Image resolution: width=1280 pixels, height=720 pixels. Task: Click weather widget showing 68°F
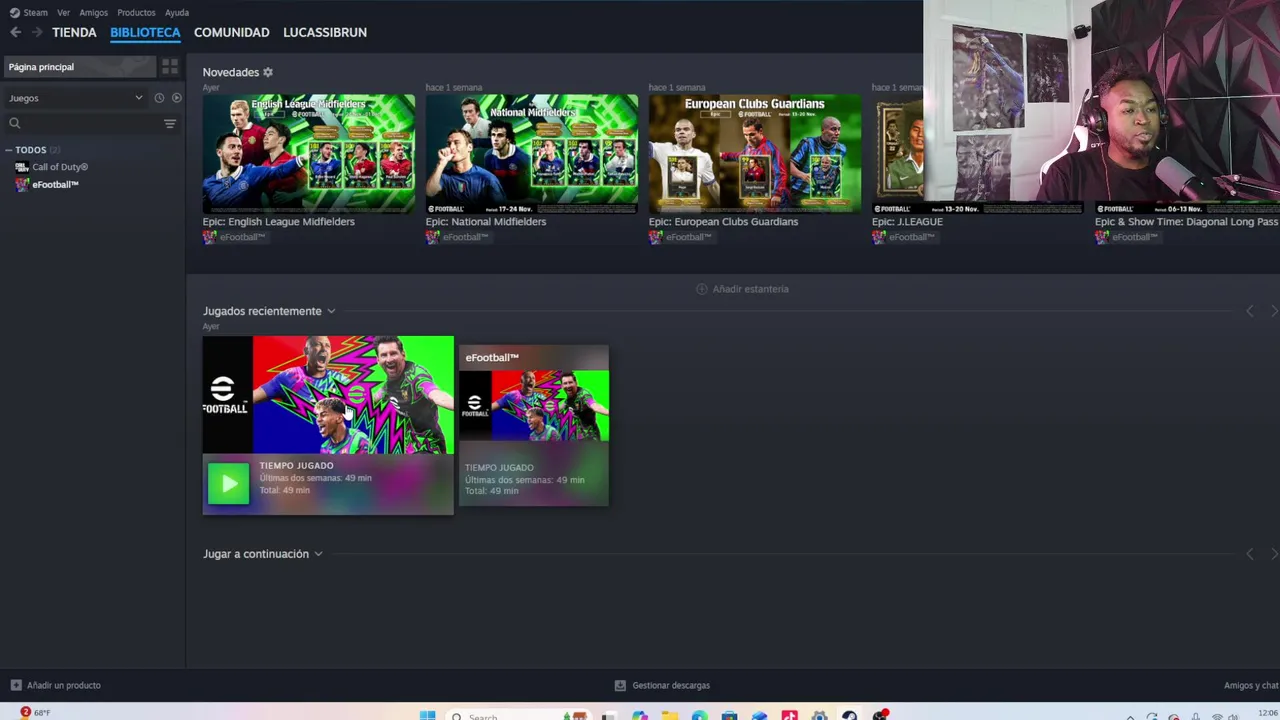(34, 713)
